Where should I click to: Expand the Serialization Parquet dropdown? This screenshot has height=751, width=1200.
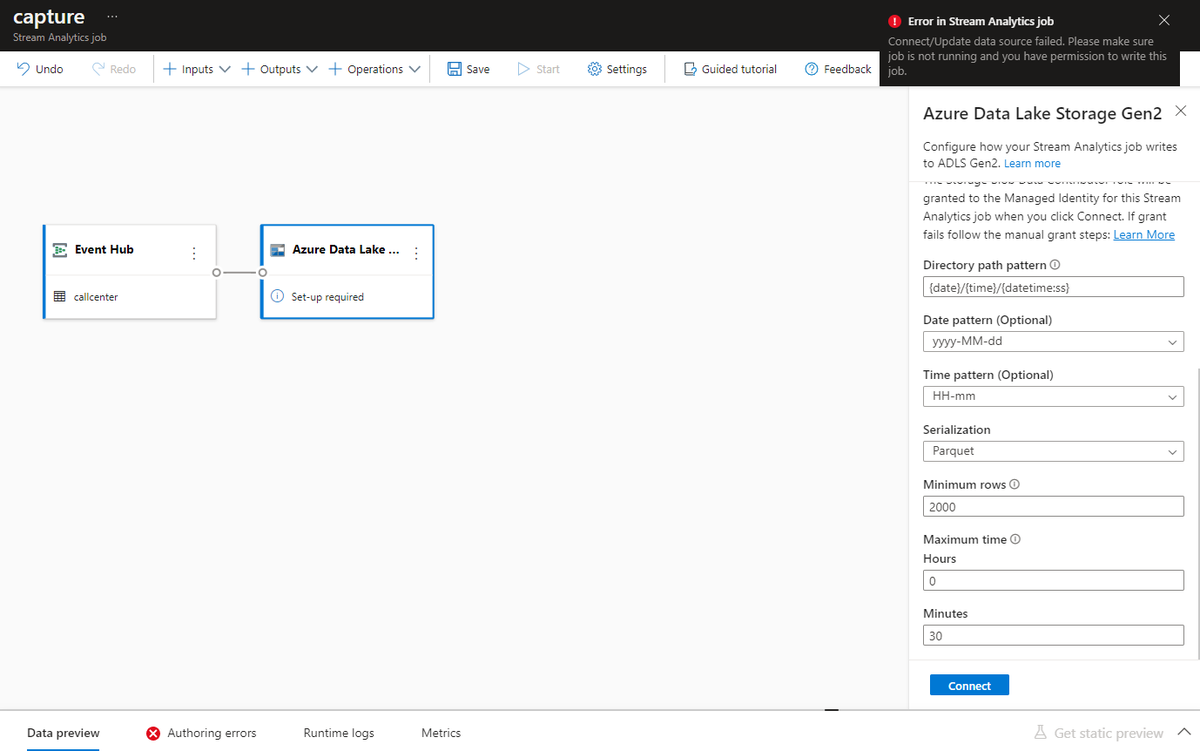pos(1053,451)
